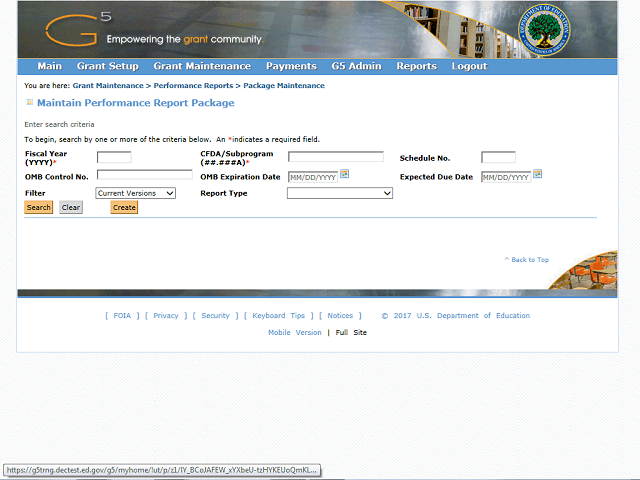
Task: Click the 2017 U.S. Department of Education text
Action: tap(456, 316)
